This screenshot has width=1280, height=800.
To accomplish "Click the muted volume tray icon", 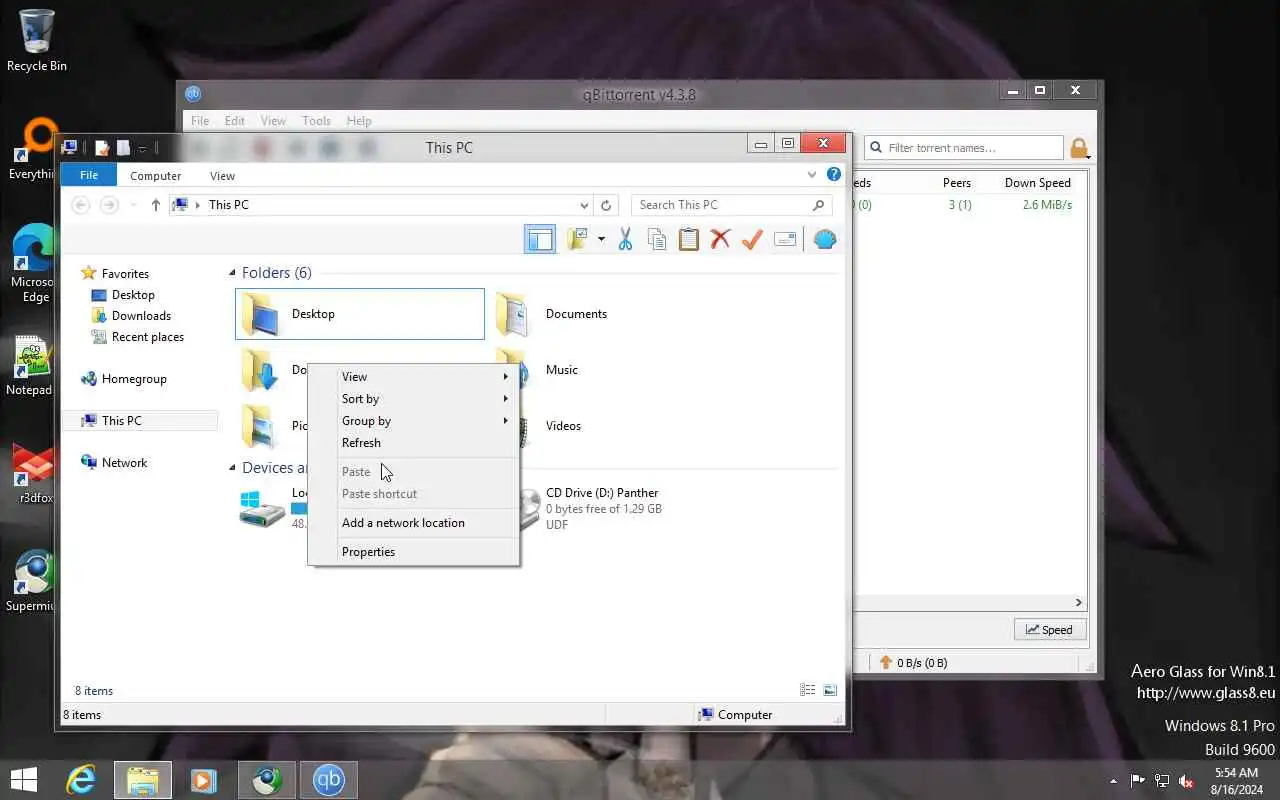I will coord(1186,781).
